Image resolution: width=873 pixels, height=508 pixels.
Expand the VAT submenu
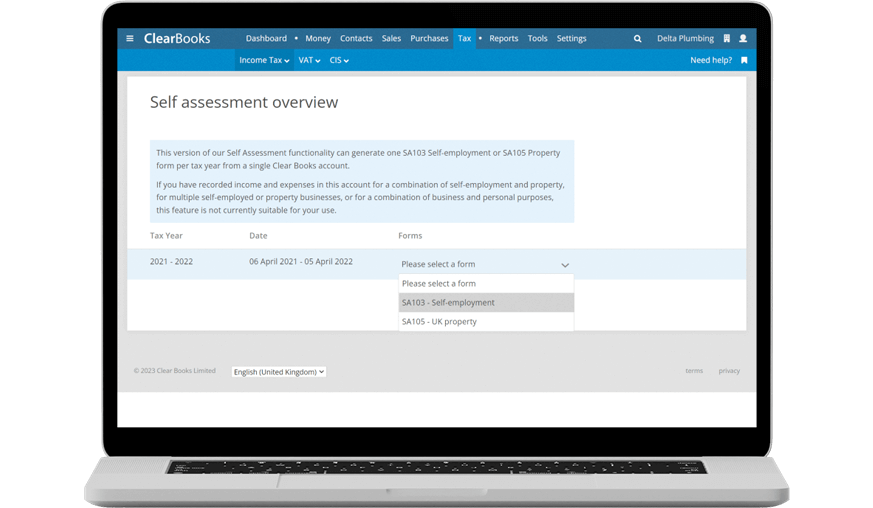coord(309,60)
